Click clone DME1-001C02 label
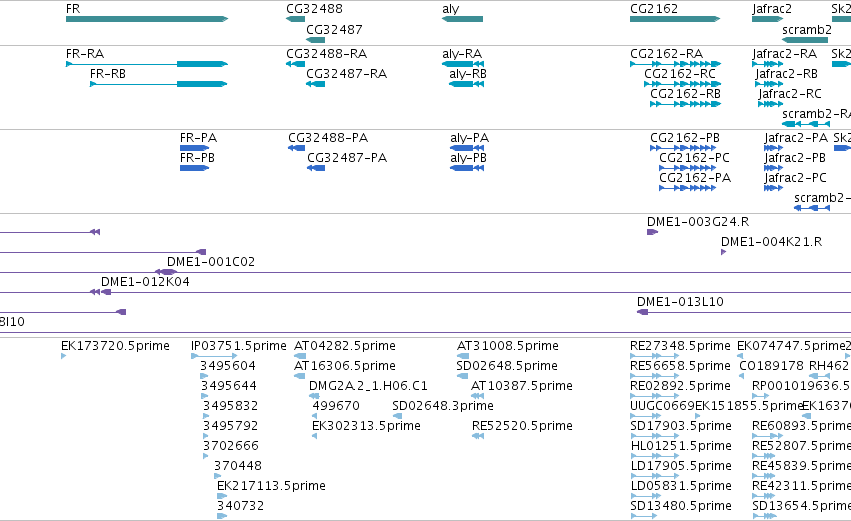This screenshot has width=851, height=521. 211,262
